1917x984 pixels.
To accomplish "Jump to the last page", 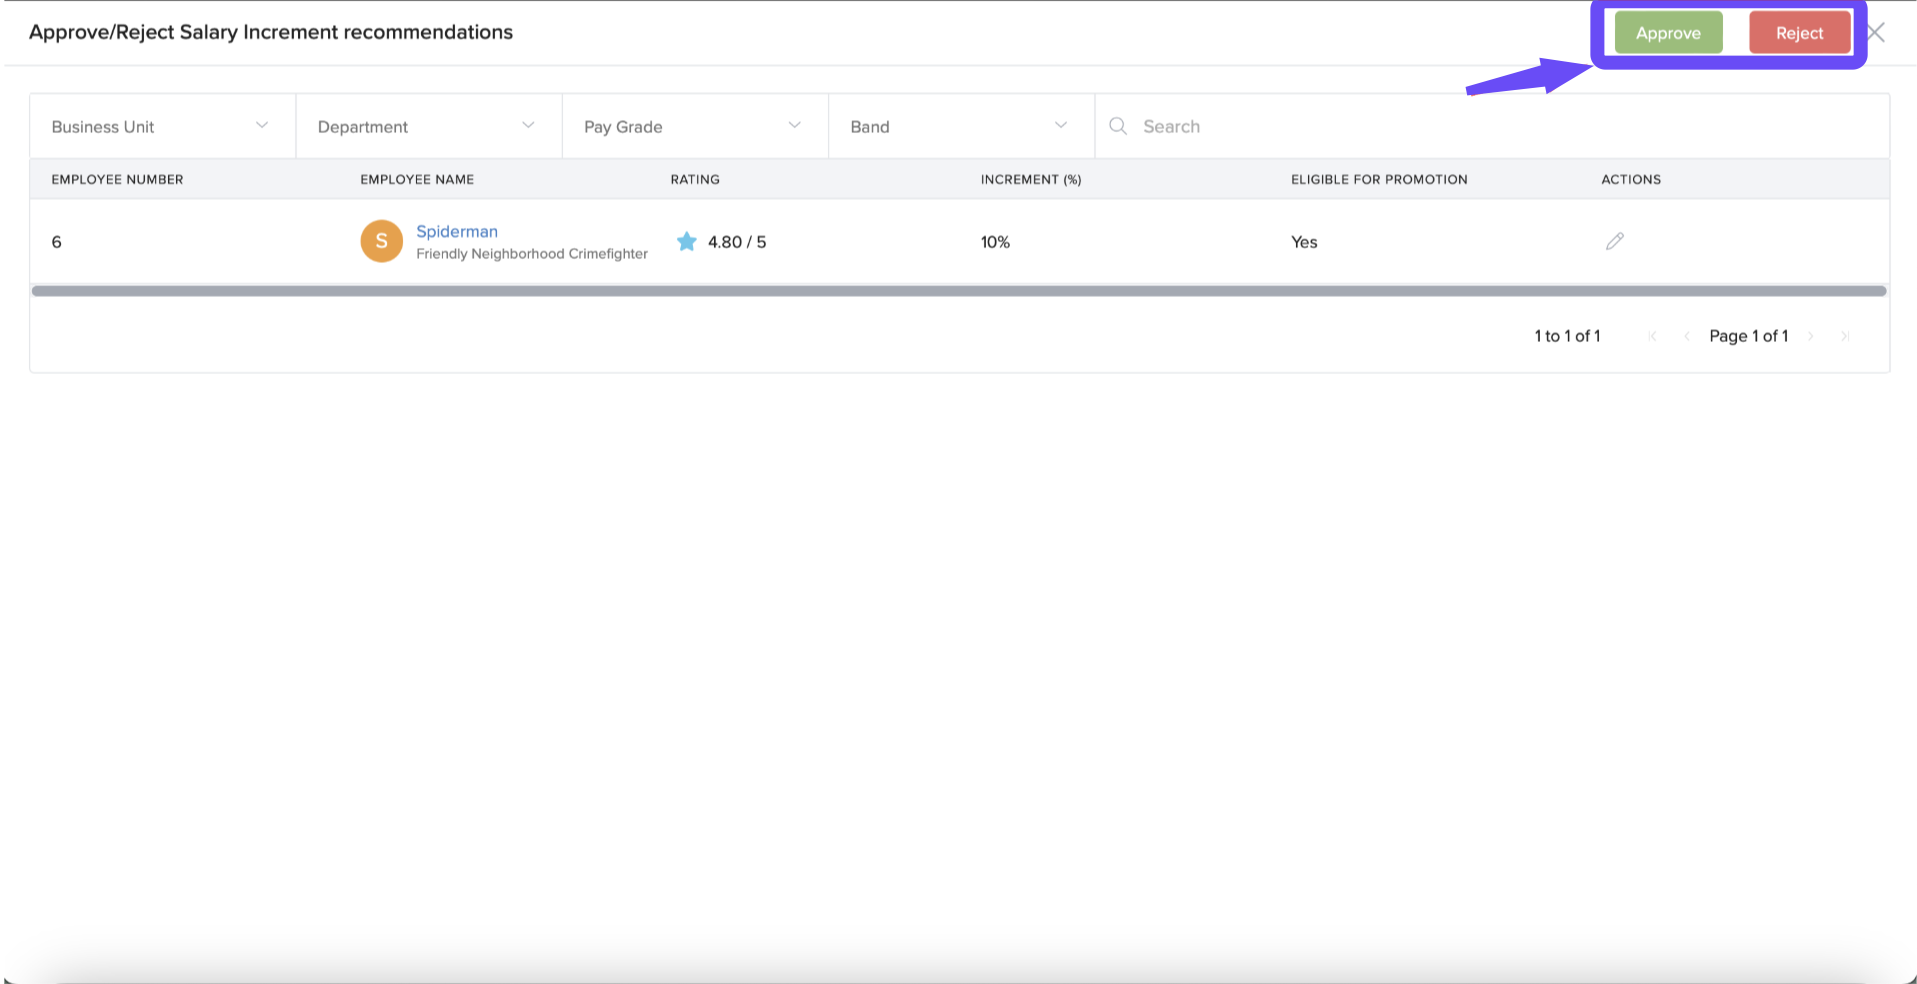I will pyautogui.click(x=1845, y=337).
